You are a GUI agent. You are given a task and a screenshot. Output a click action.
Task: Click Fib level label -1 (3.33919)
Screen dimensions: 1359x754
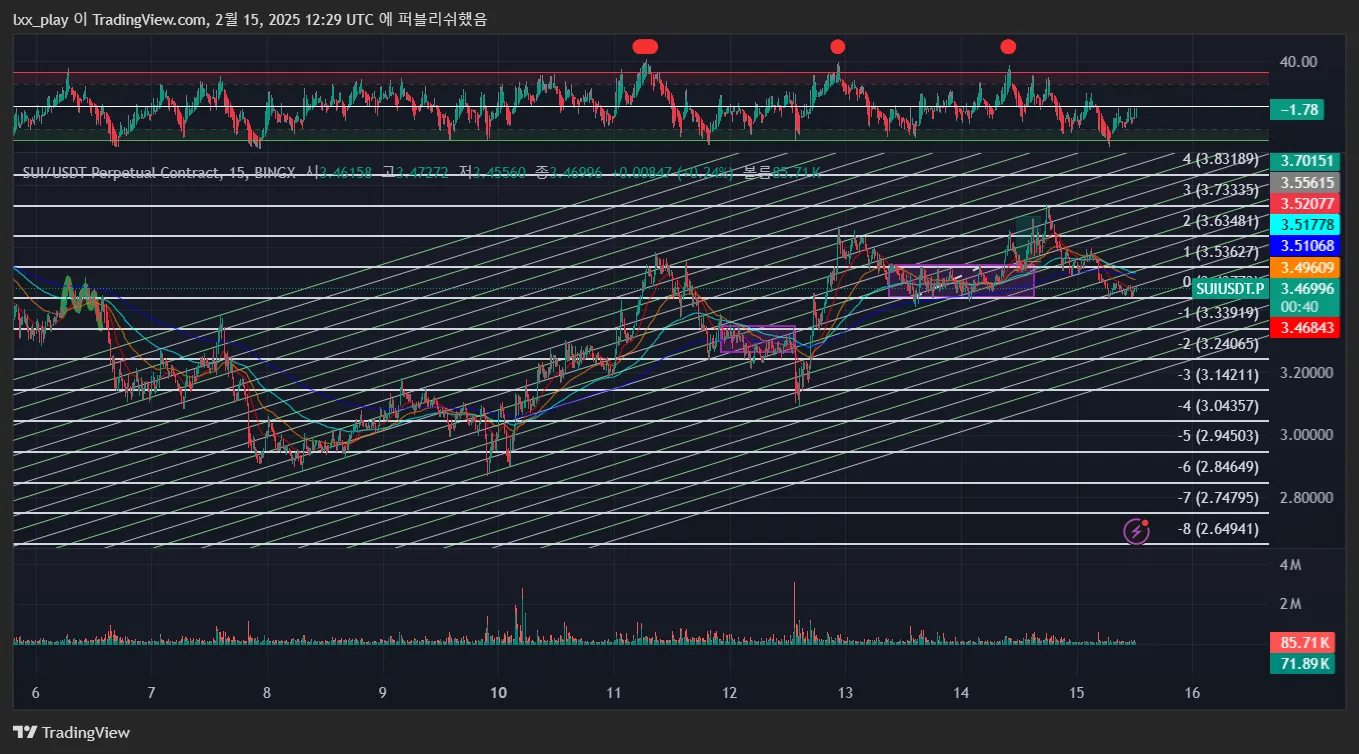tap(1218, 313)
